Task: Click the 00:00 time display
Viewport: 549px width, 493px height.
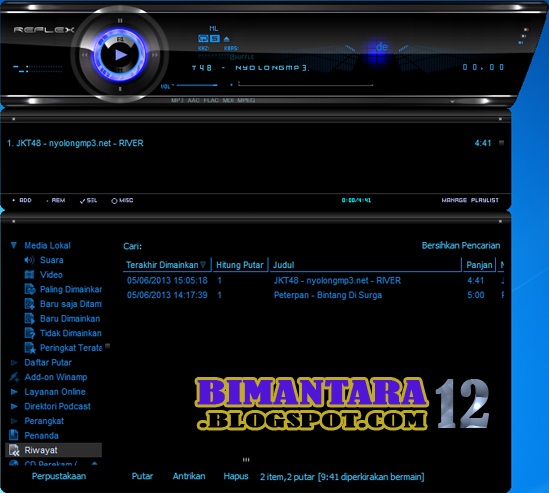Action: 483,67
